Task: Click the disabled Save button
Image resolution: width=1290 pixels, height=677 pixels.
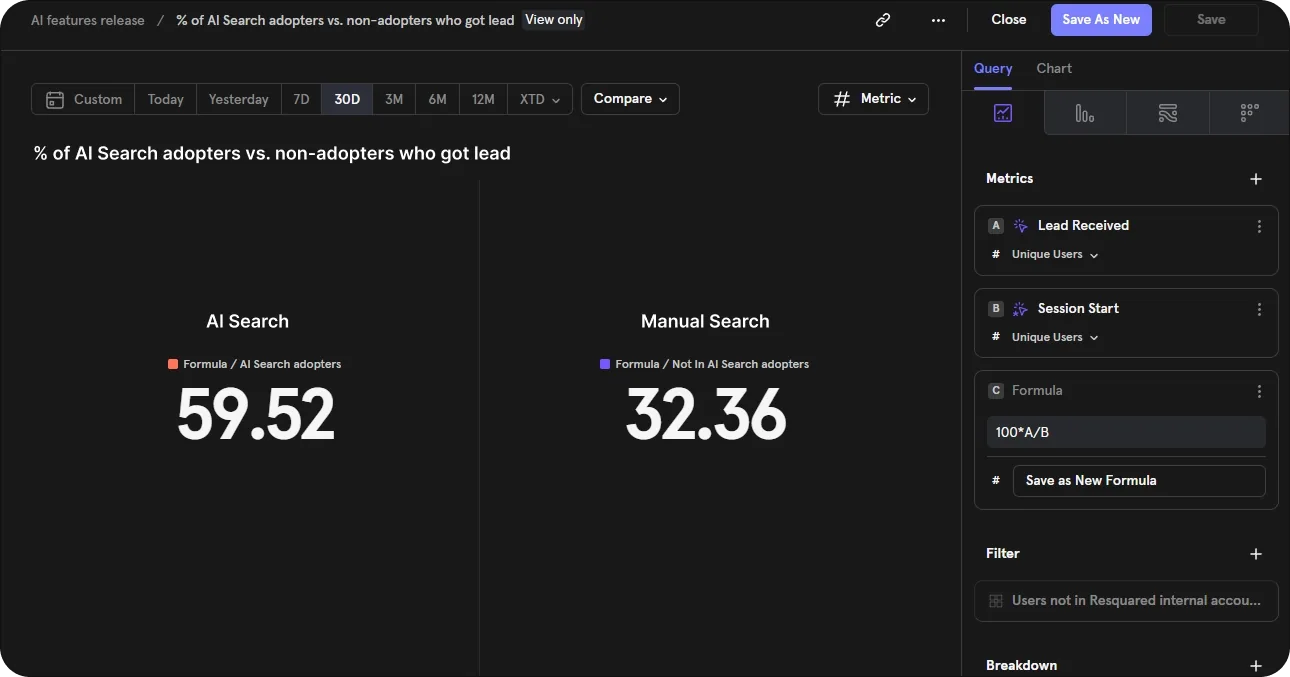Action: 1211,20
